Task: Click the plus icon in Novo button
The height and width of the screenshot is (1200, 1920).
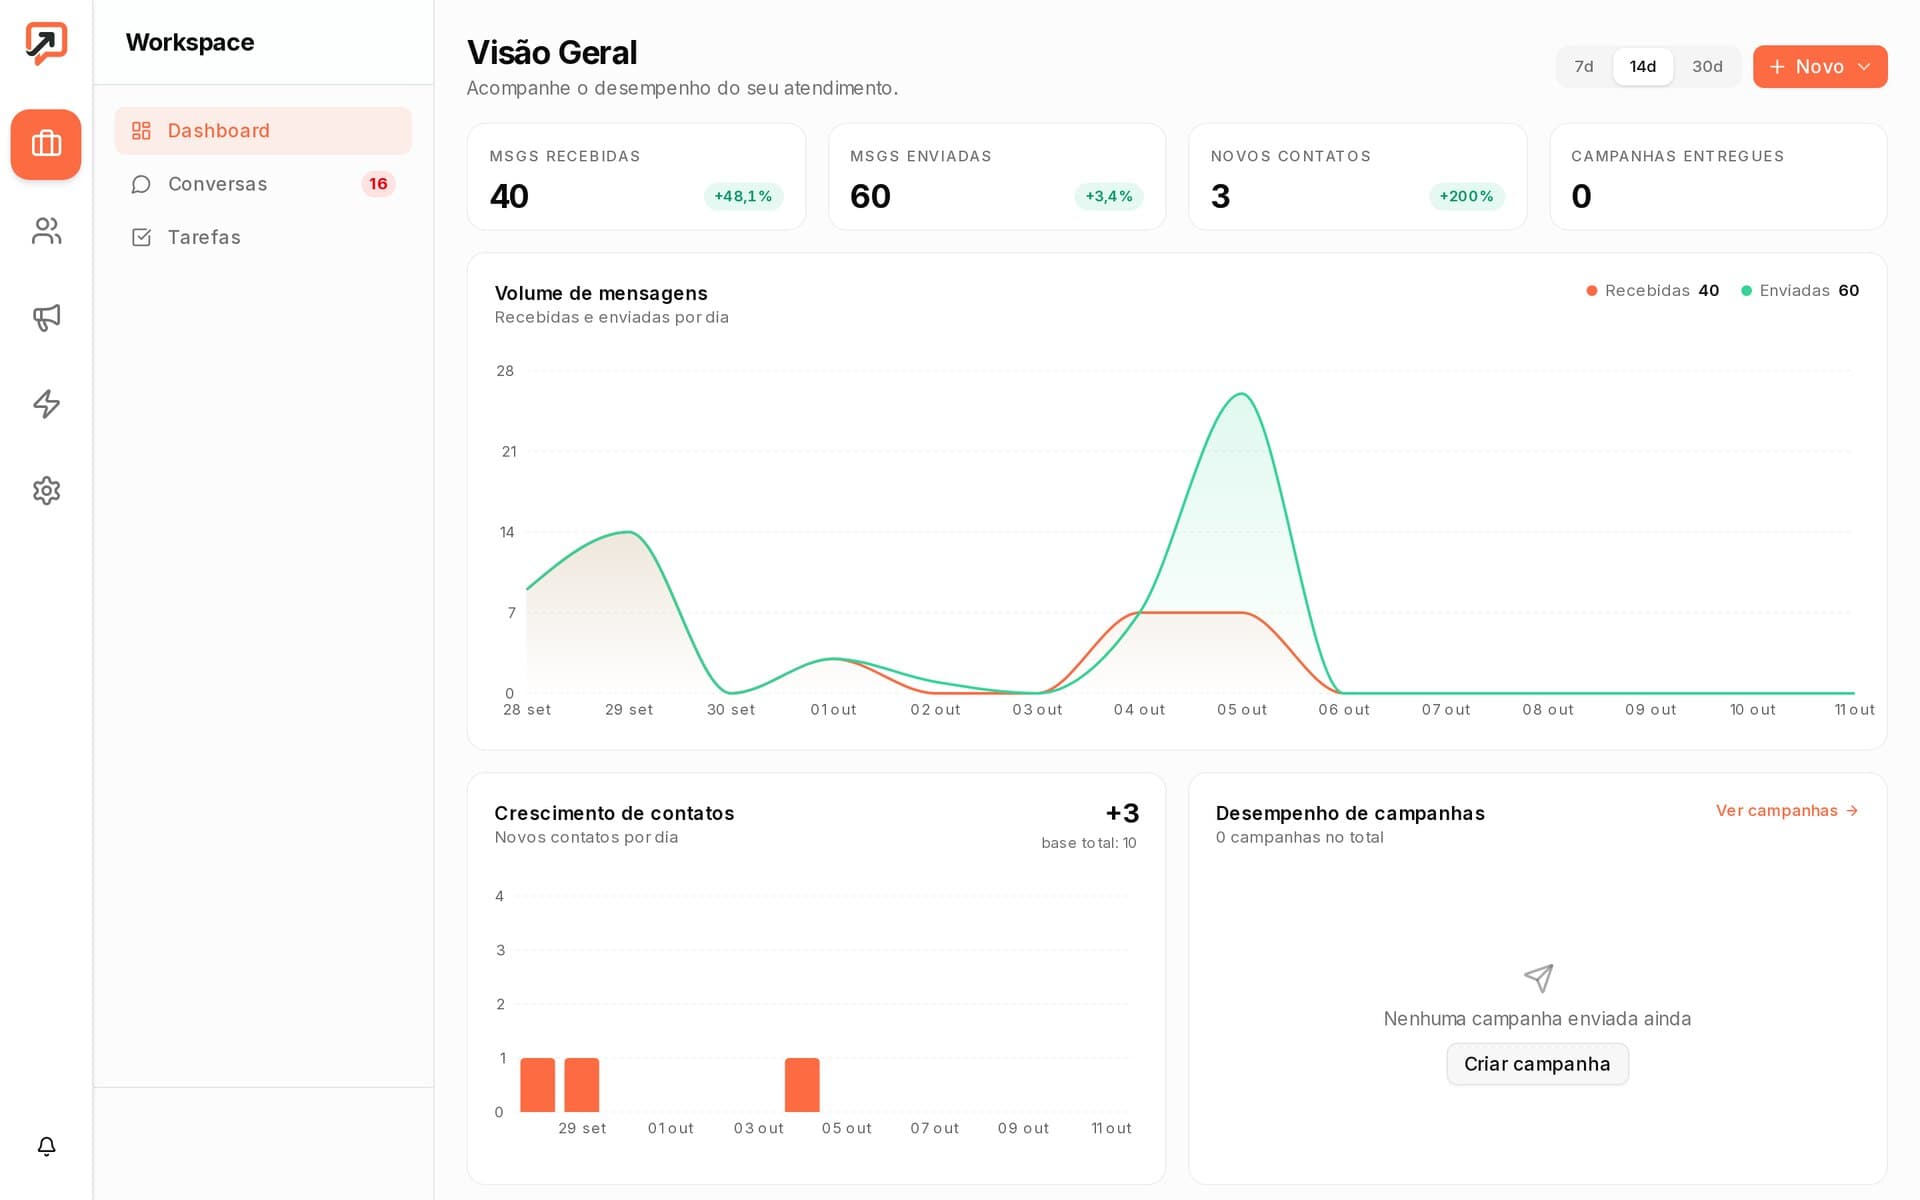Action: [x=1777, y=67]
